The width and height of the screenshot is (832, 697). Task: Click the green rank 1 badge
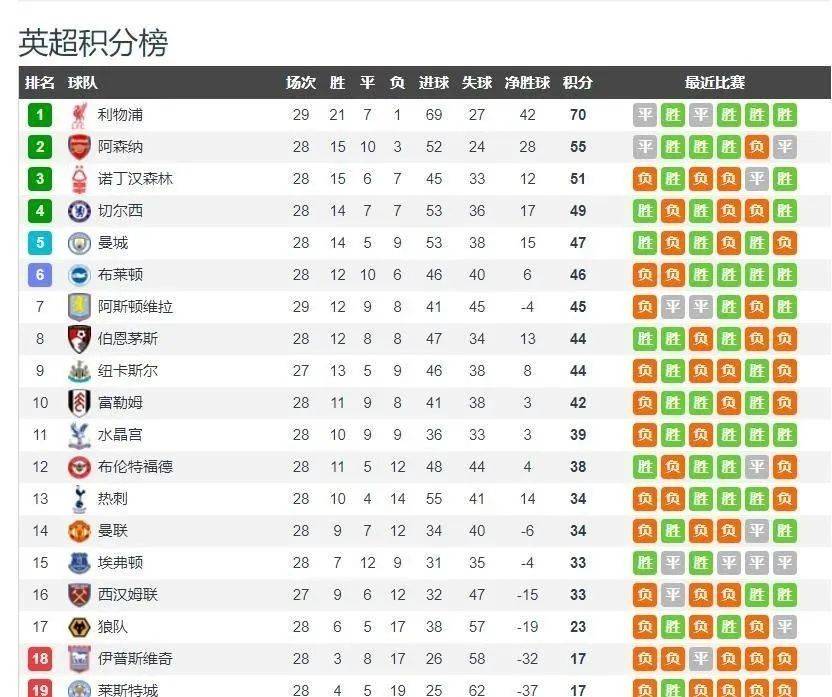40,115
